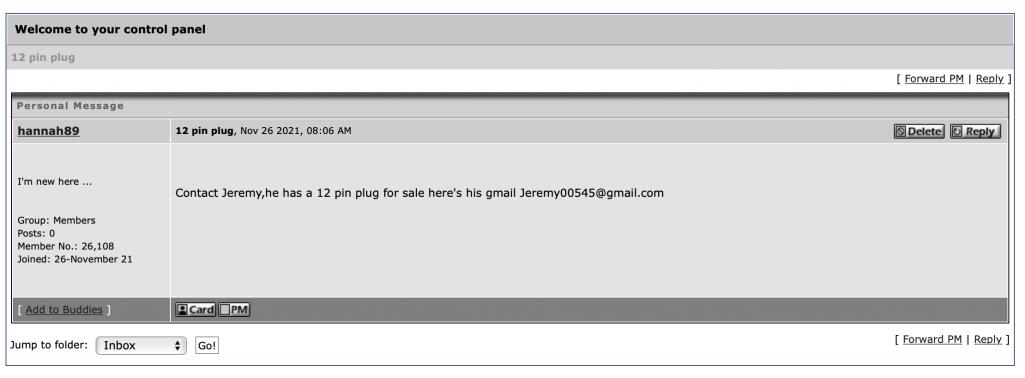Image resolution: width=1025 pixels, height=378 pixels.
Task: Click the Welcome to your control panel heading
Action: click(x=110, y=29)
